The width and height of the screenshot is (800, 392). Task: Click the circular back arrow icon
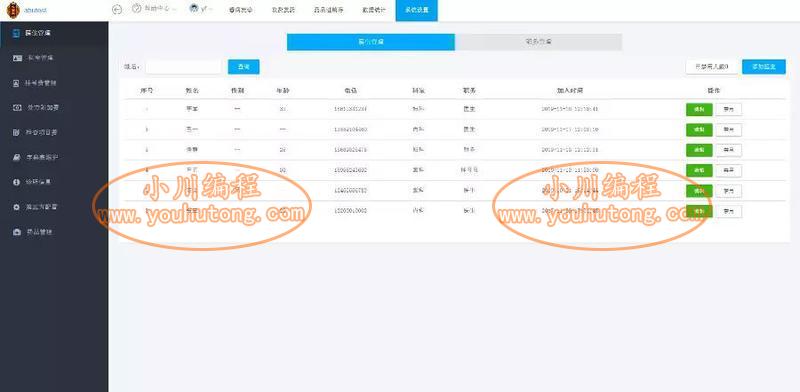tap(117, 10)
